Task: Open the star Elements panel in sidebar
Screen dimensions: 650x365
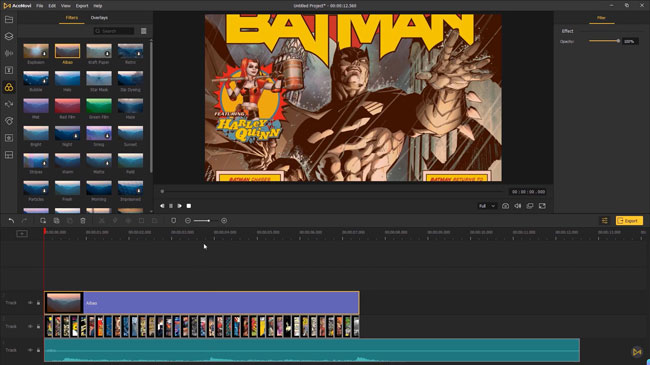Action: (9, 138)
